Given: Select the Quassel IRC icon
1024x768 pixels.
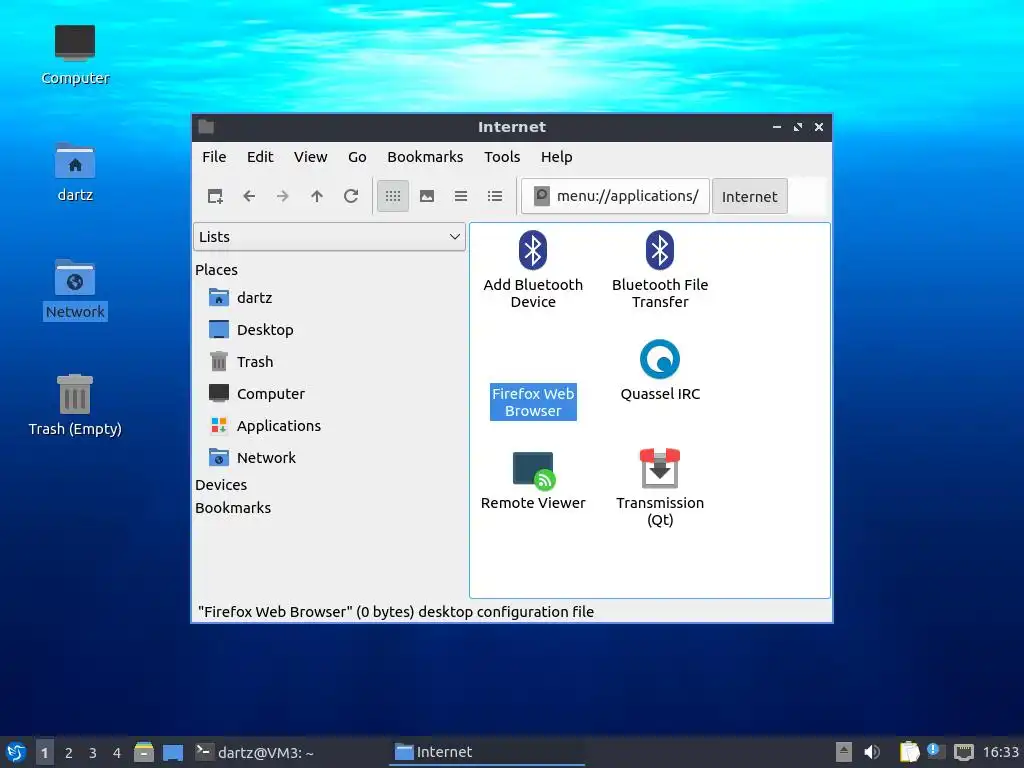Looking at the screenshot, I should 660,370.
